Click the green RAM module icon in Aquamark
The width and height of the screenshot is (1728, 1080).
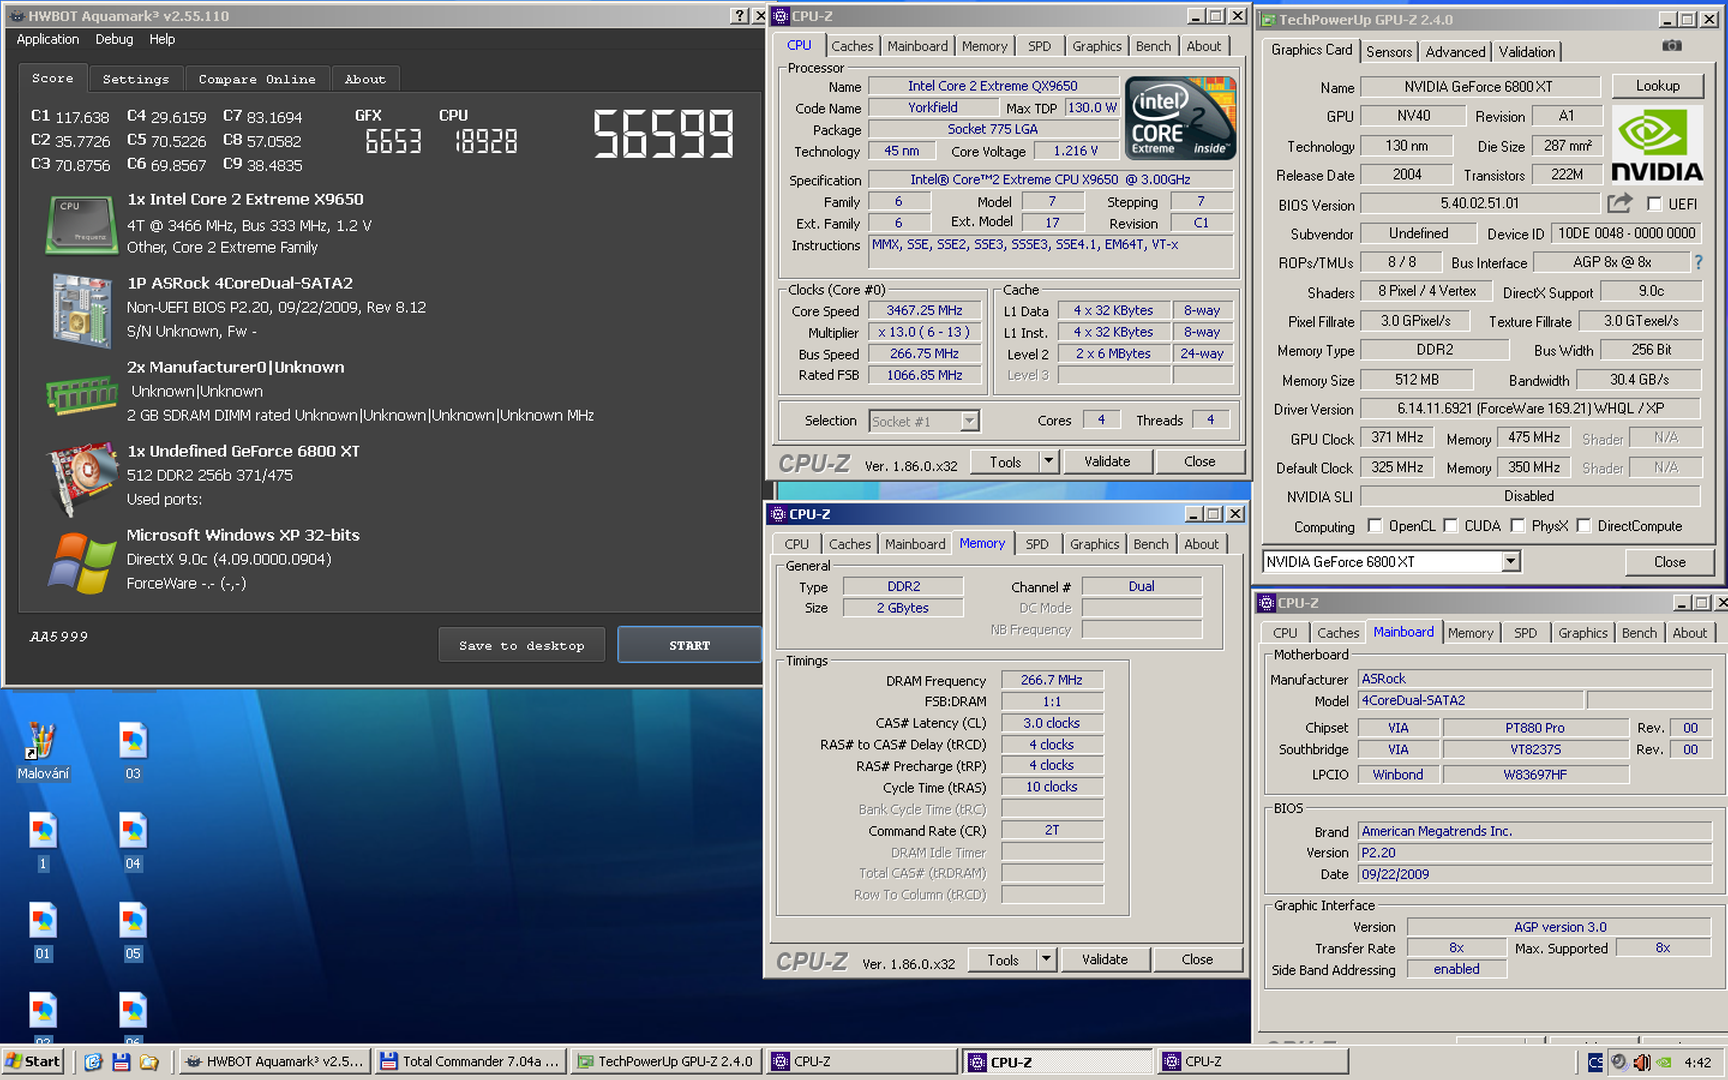(x=82, y=394)
